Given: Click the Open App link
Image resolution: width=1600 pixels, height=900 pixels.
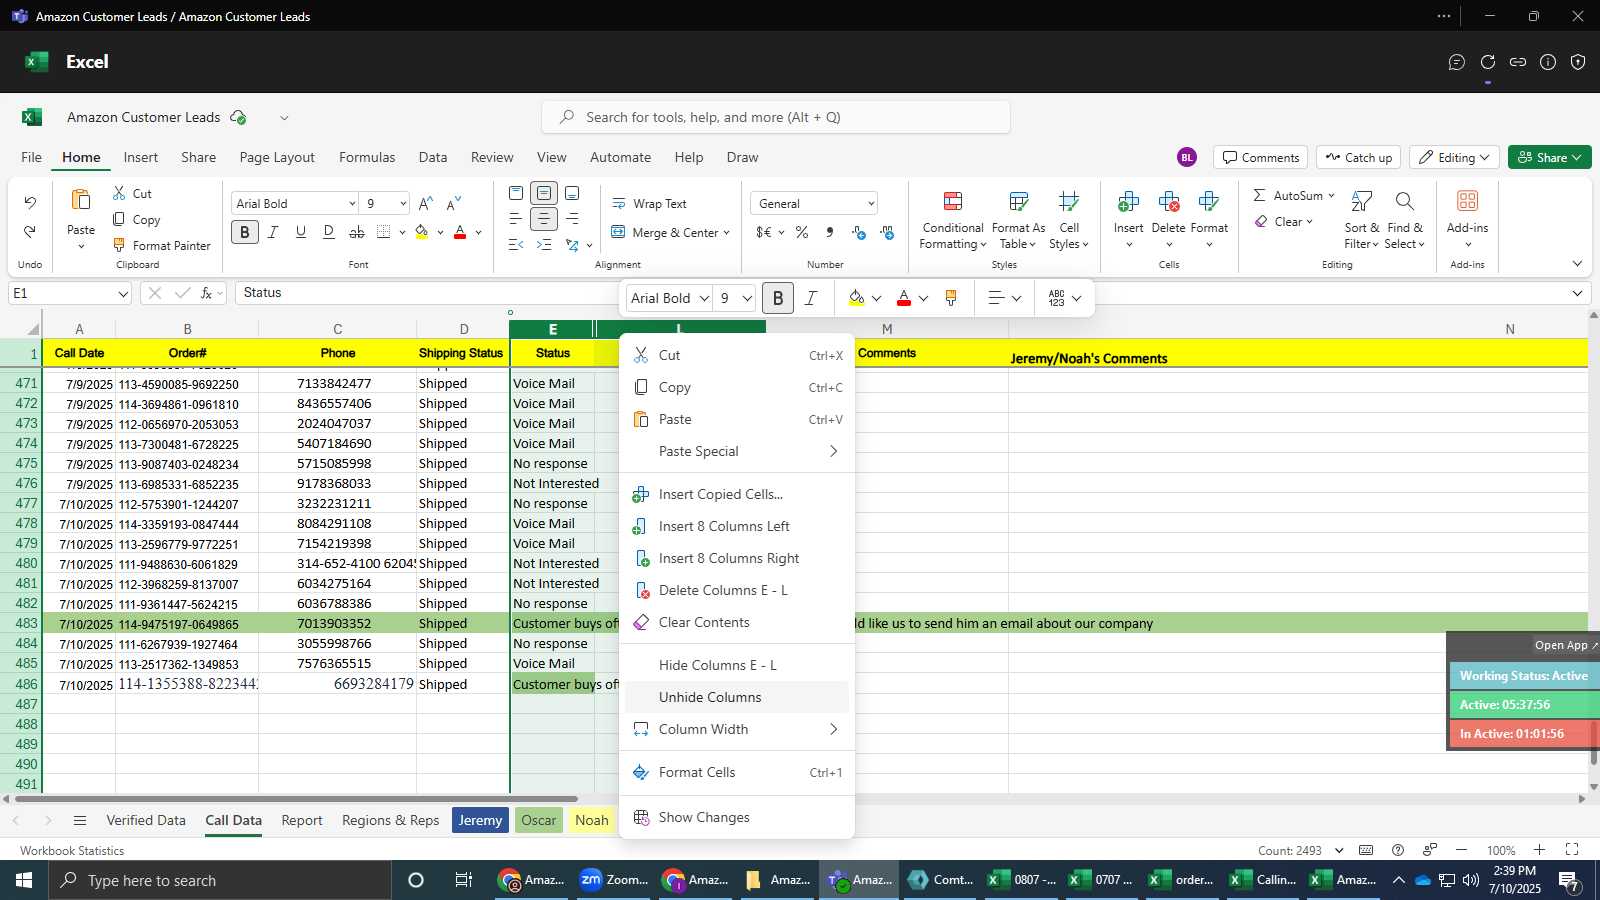Looking at the screenshot, I should coord(1566,645).
